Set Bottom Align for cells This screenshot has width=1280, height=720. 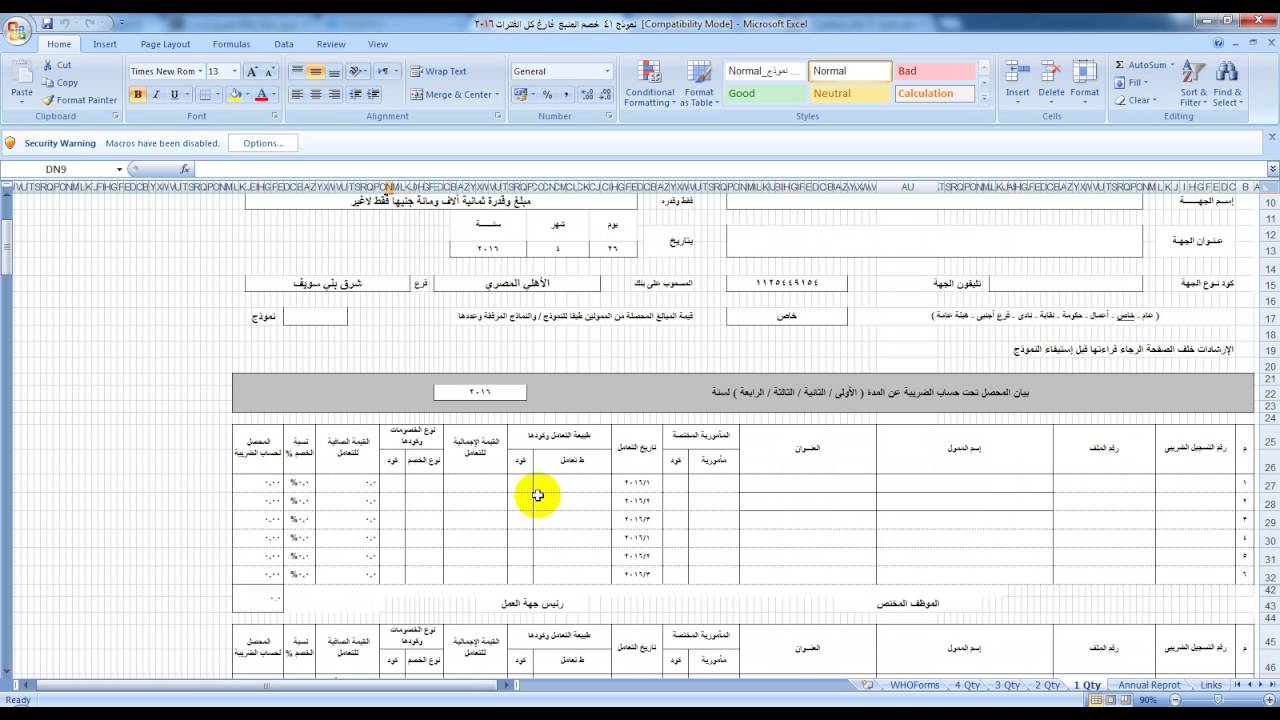click(335, 71)
